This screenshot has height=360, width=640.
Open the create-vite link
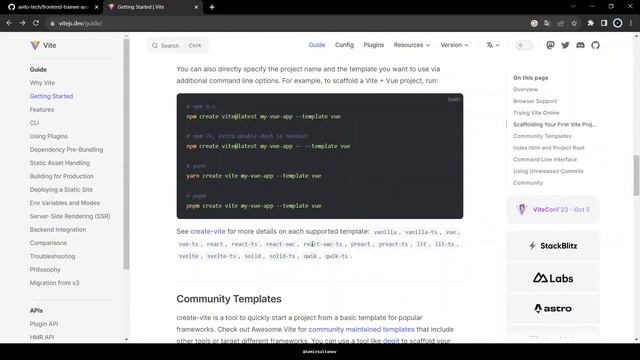click(x=208, y=231)
